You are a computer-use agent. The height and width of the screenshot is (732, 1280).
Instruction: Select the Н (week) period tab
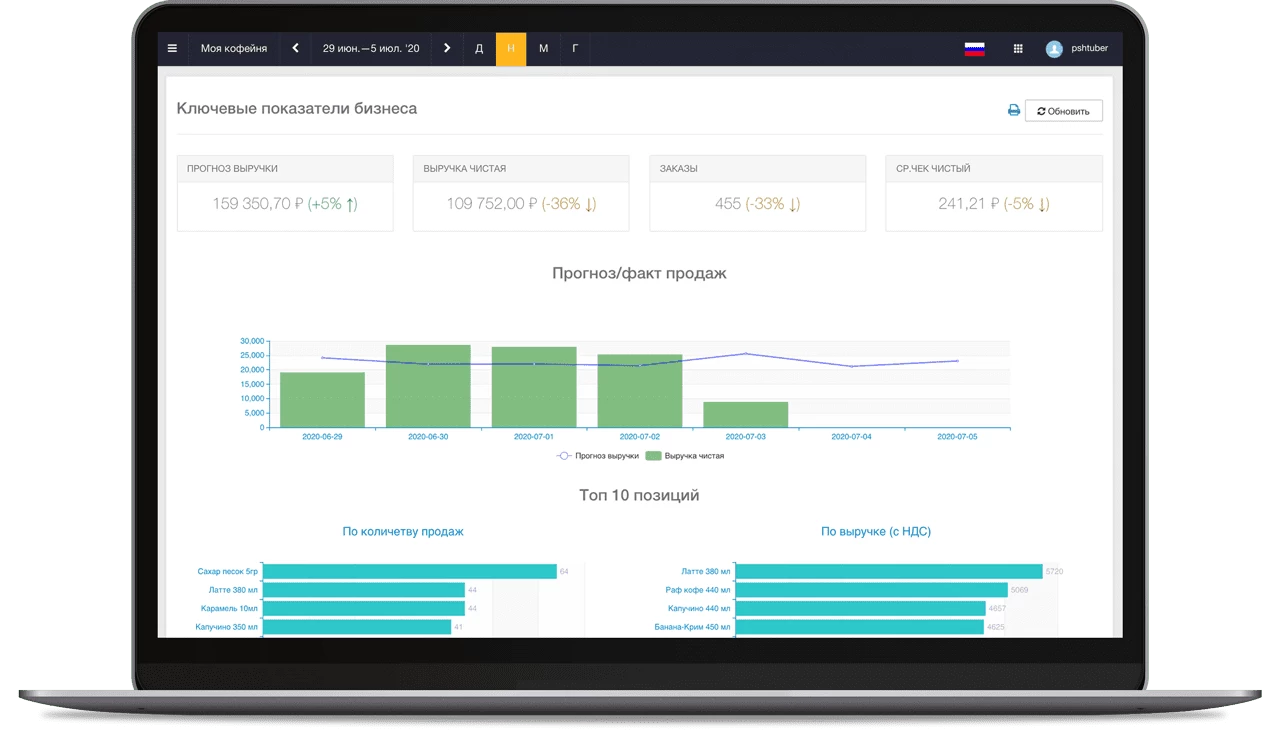click(511, 48)
